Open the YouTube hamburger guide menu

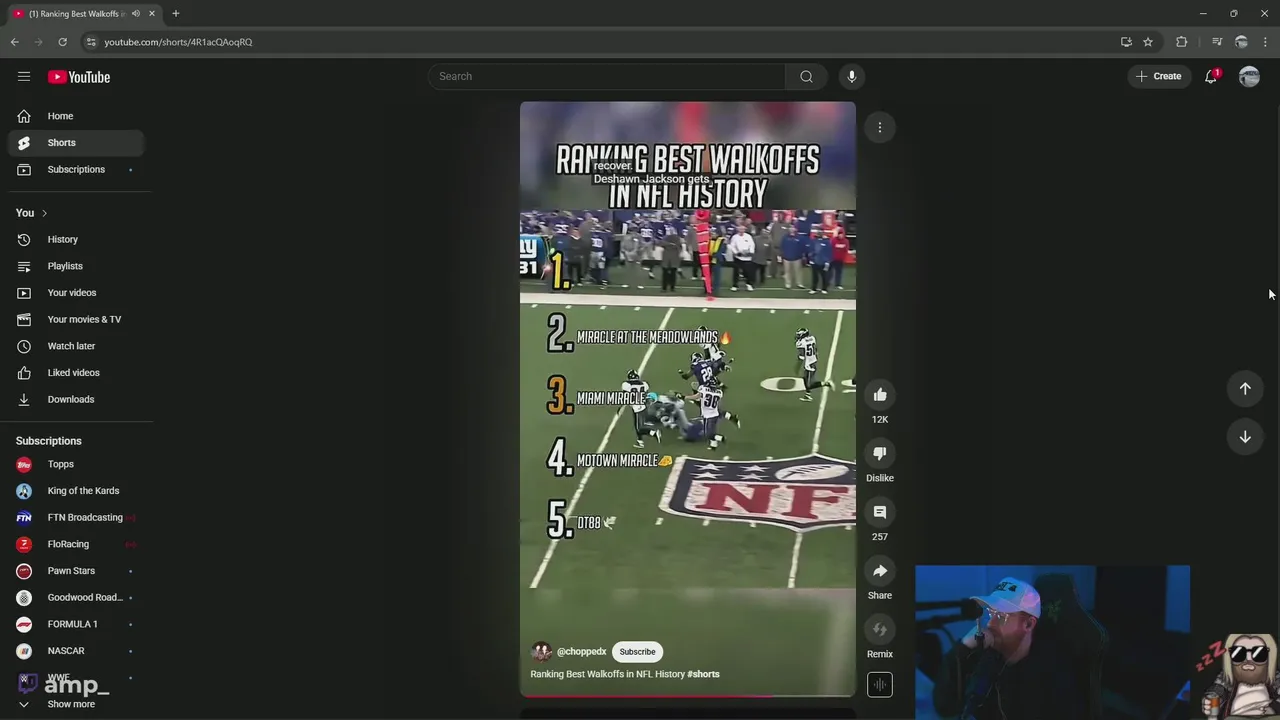click(x=24, y=77)
